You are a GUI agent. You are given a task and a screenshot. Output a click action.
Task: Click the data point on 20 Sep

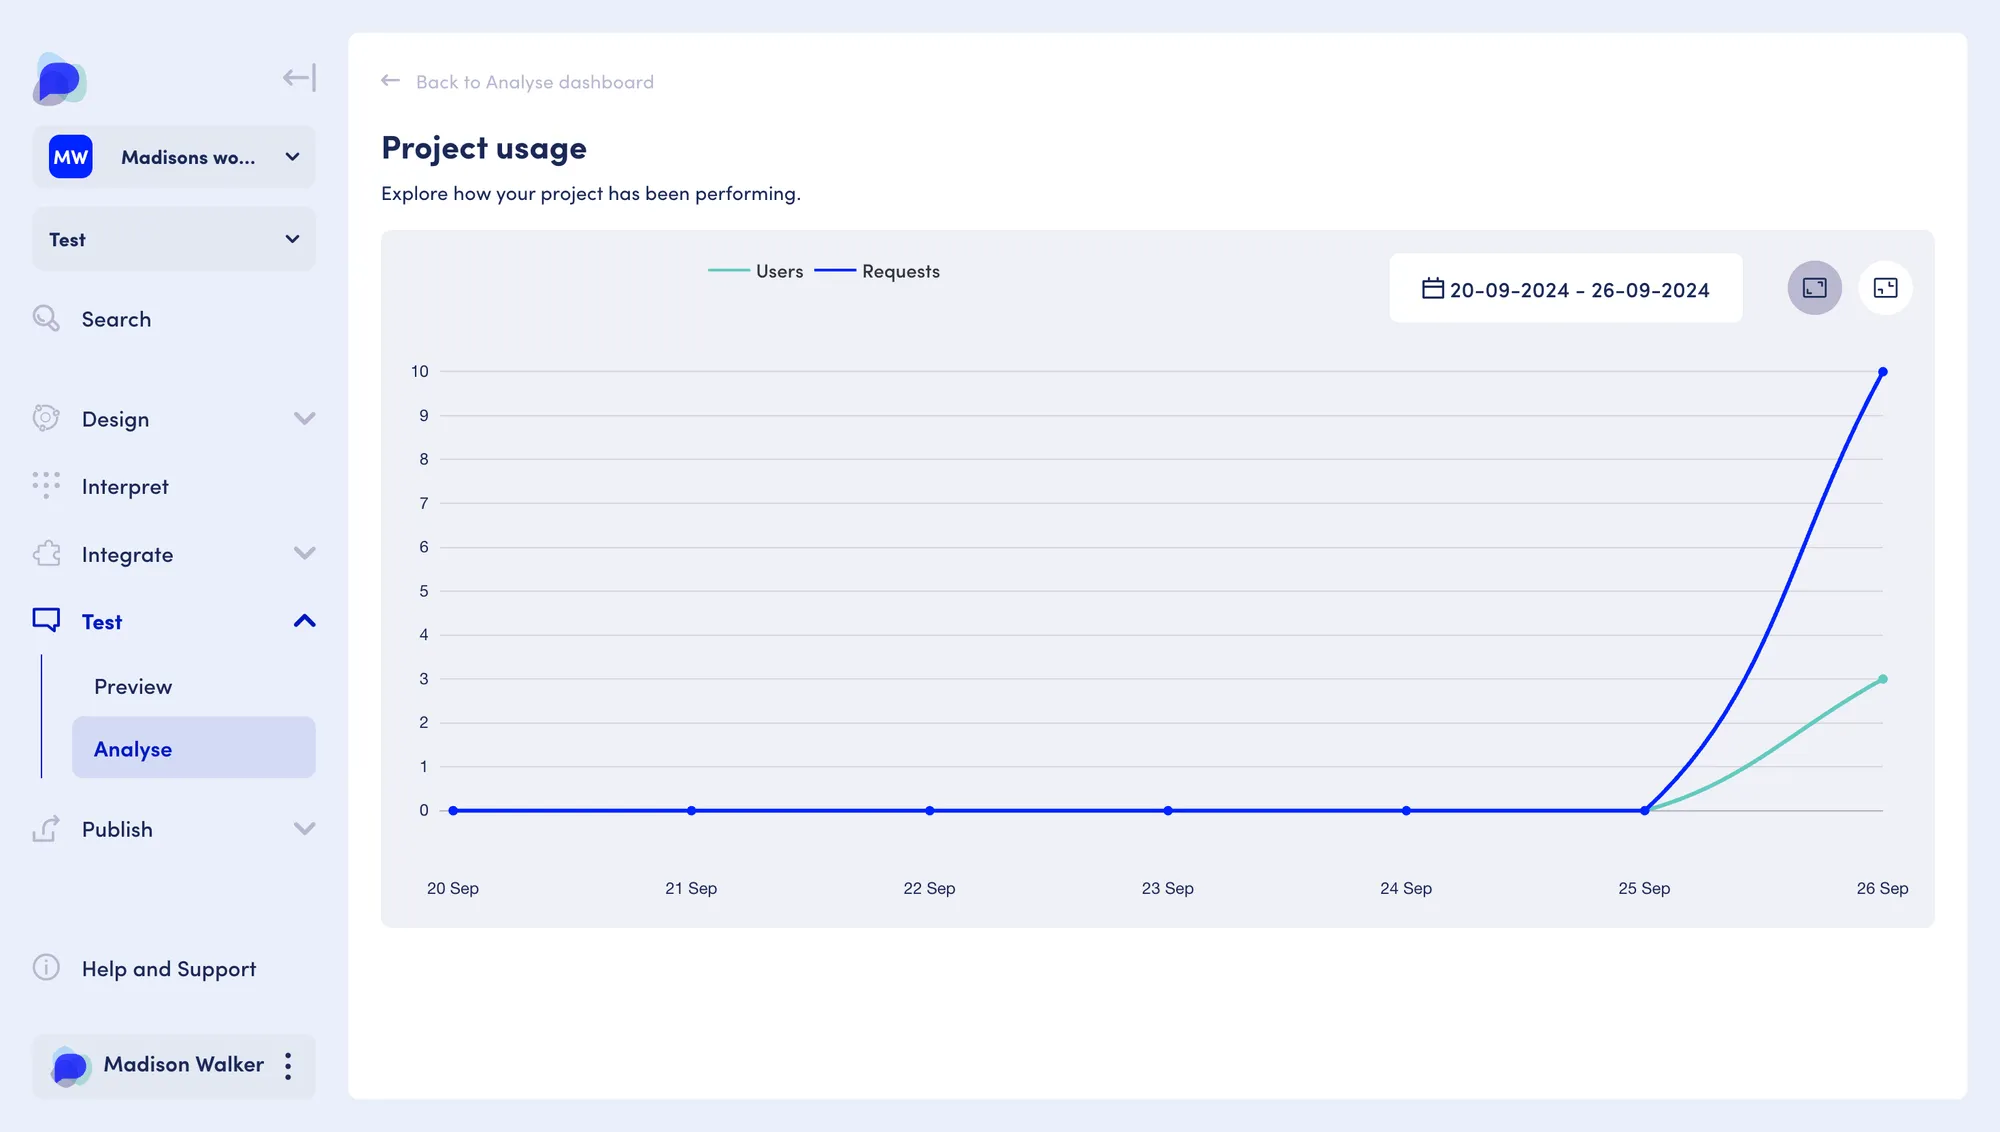(453, 810)
